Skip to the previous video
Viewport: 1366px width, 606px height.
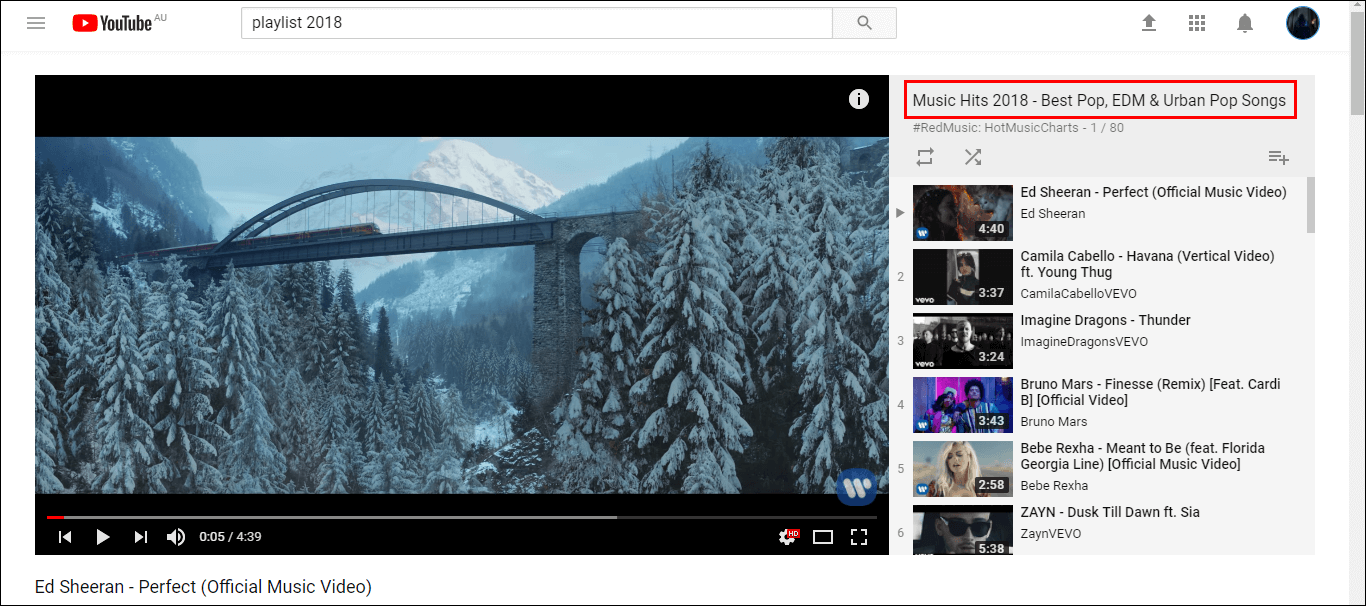coord(65,537)
